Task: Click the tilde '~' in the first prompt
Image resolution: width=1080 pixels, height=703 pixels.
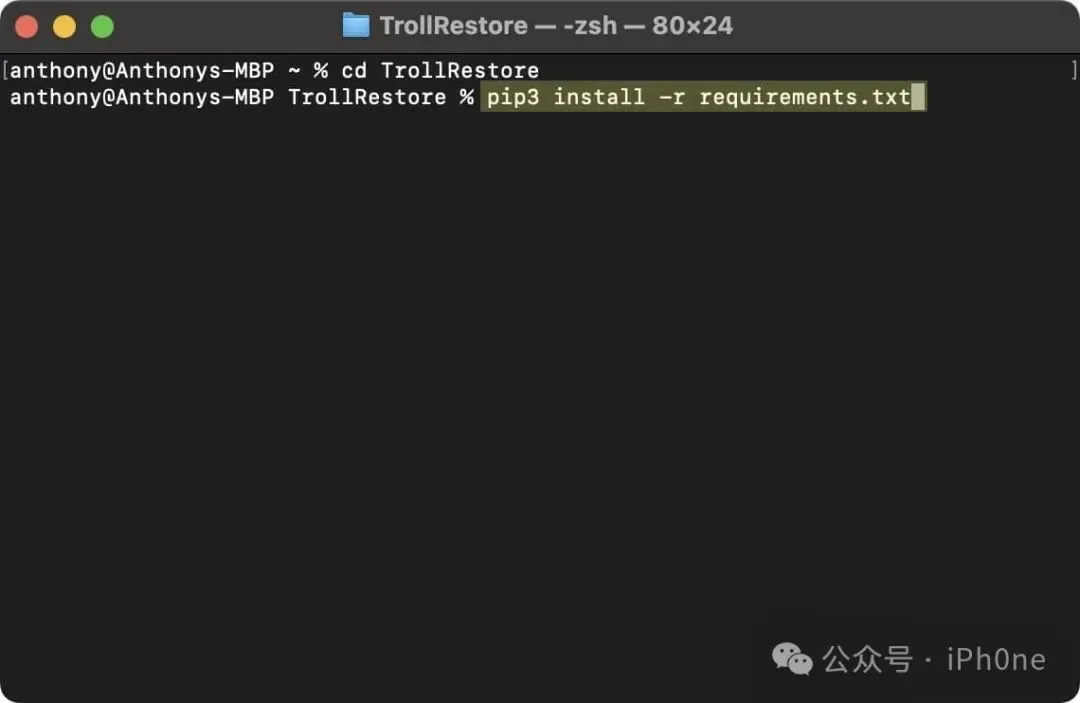Action: point(294,71)
